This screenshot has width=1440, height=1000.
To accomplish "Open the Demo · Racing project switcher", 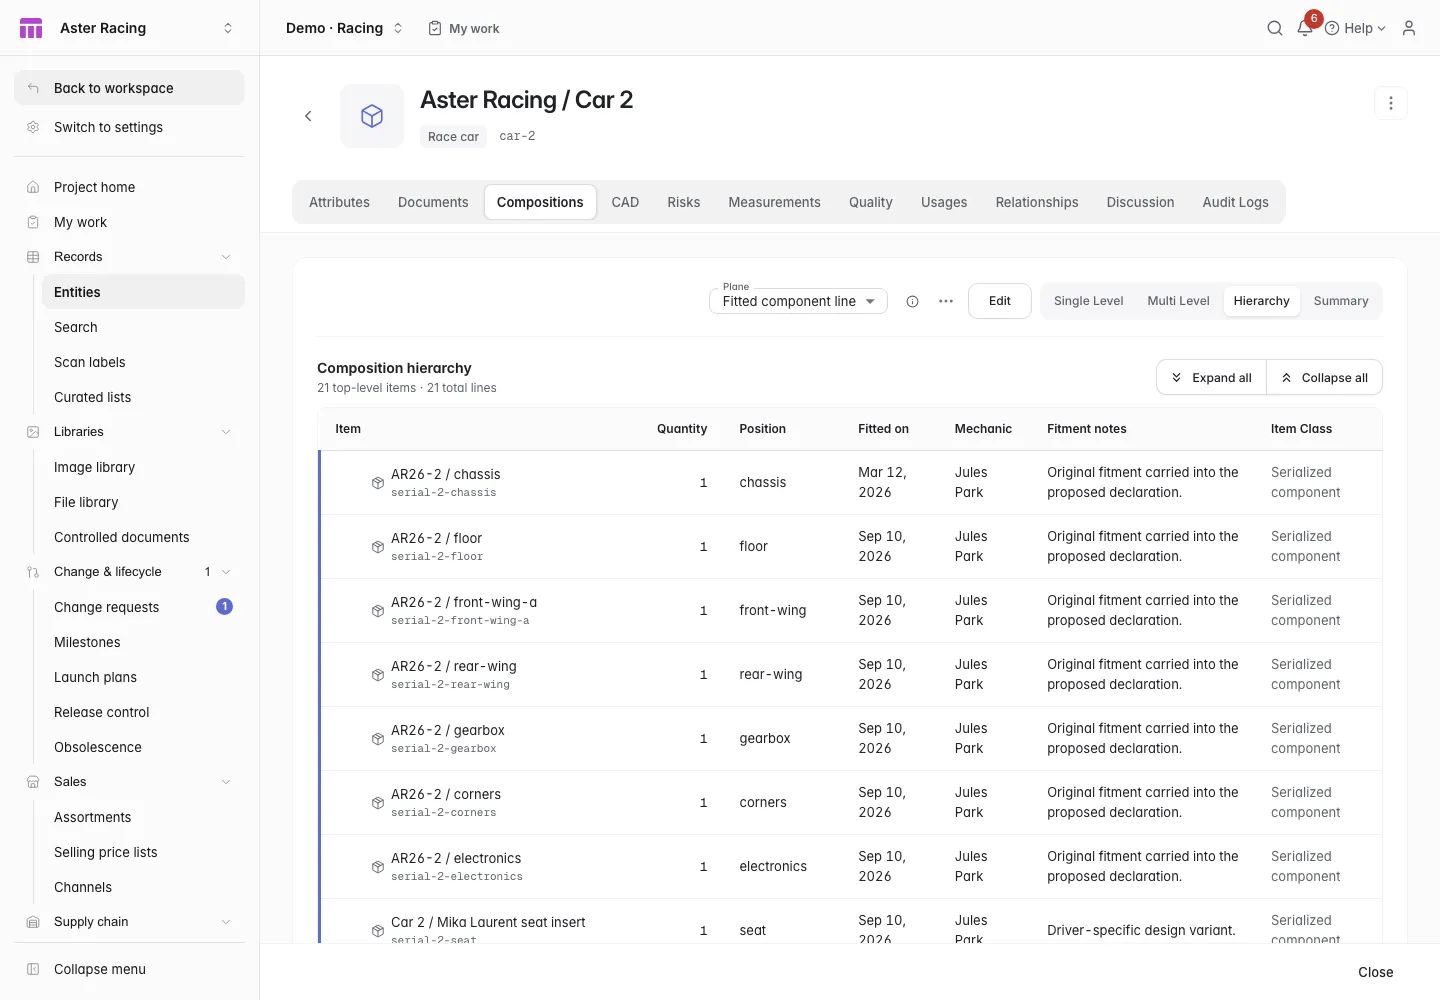I will 344,28.
